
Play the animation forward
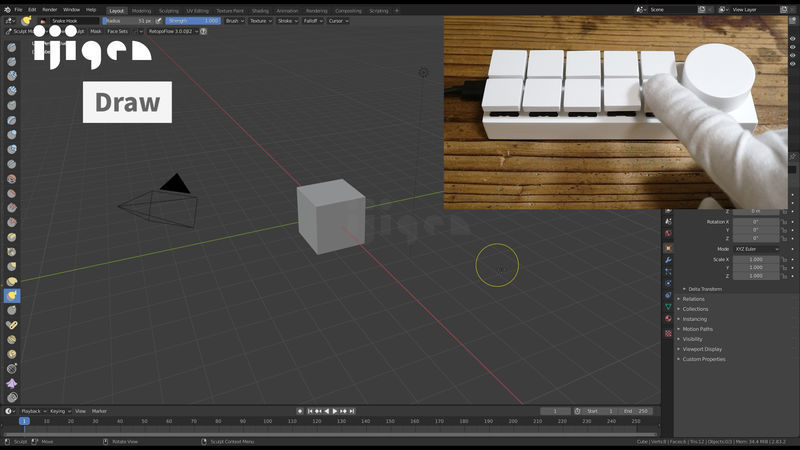point(335,411)
